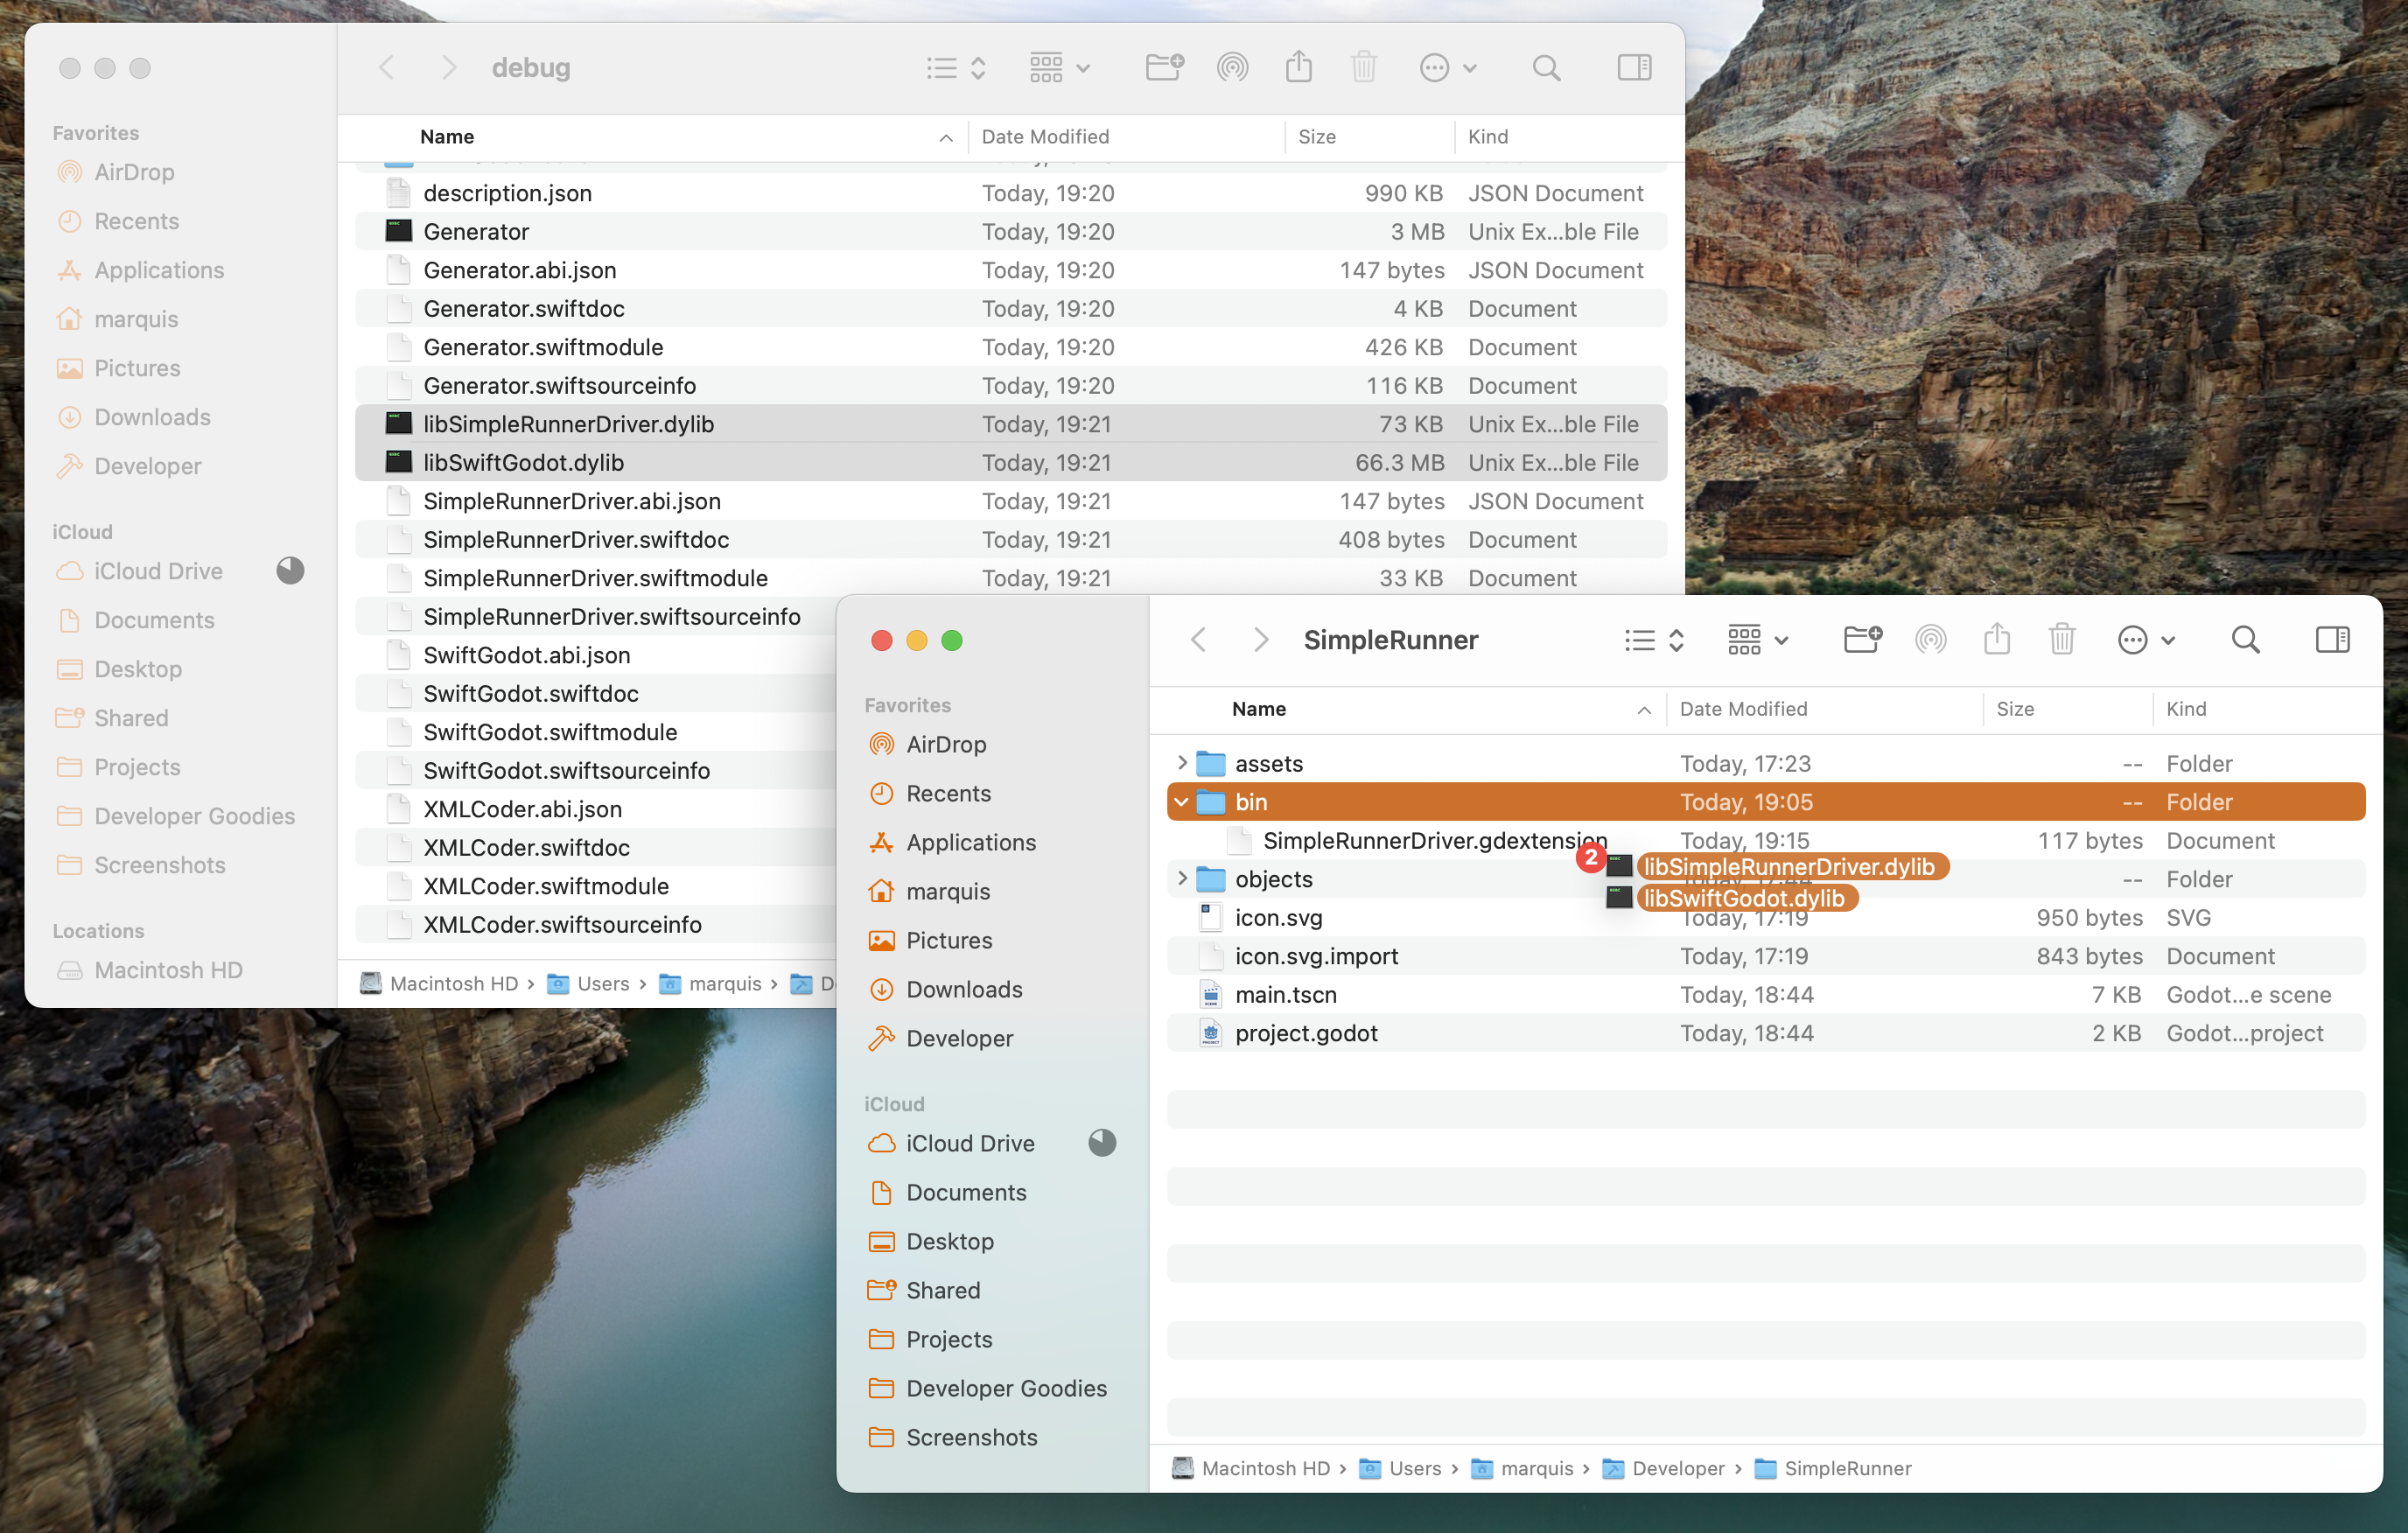2408x1533 pixels.
Task: Sort by Date Modified in SimpleRunner window
Action: (1743, 709)
